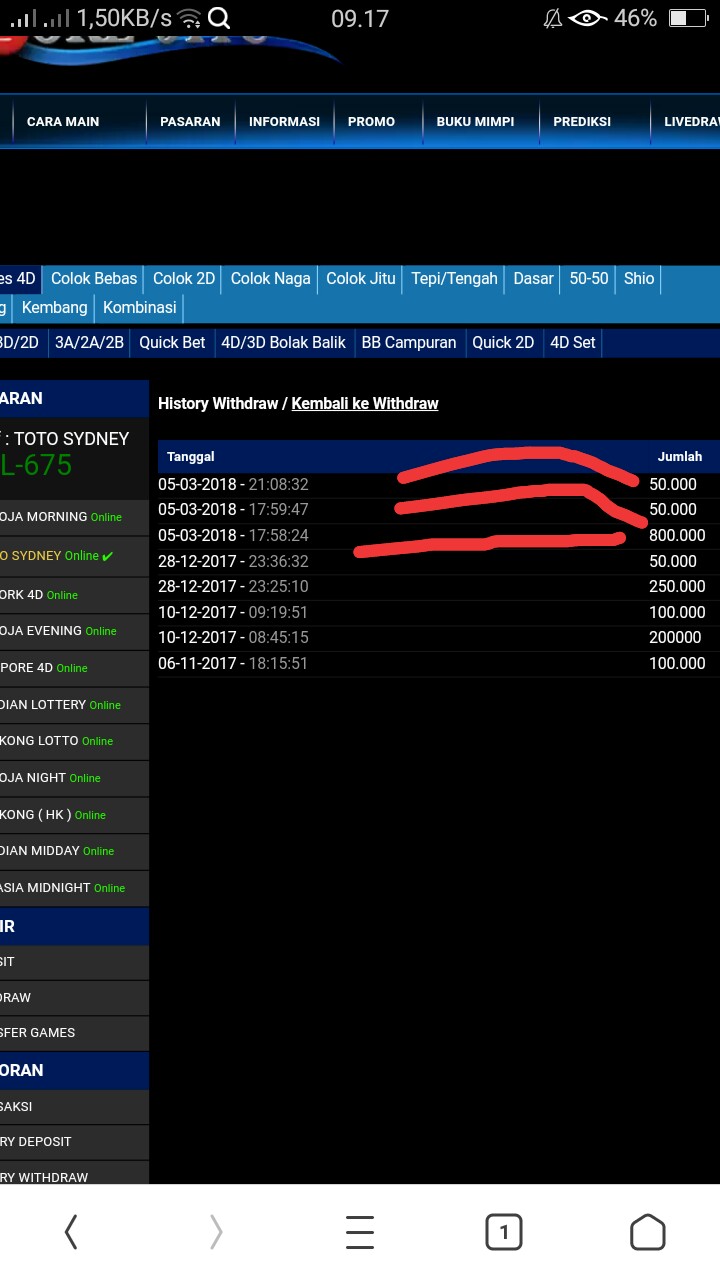This screenshot has height=1280, width=720.
Task: Open the 4D/3D Bolak Balik tab
Action: click(x=283, y=342)
